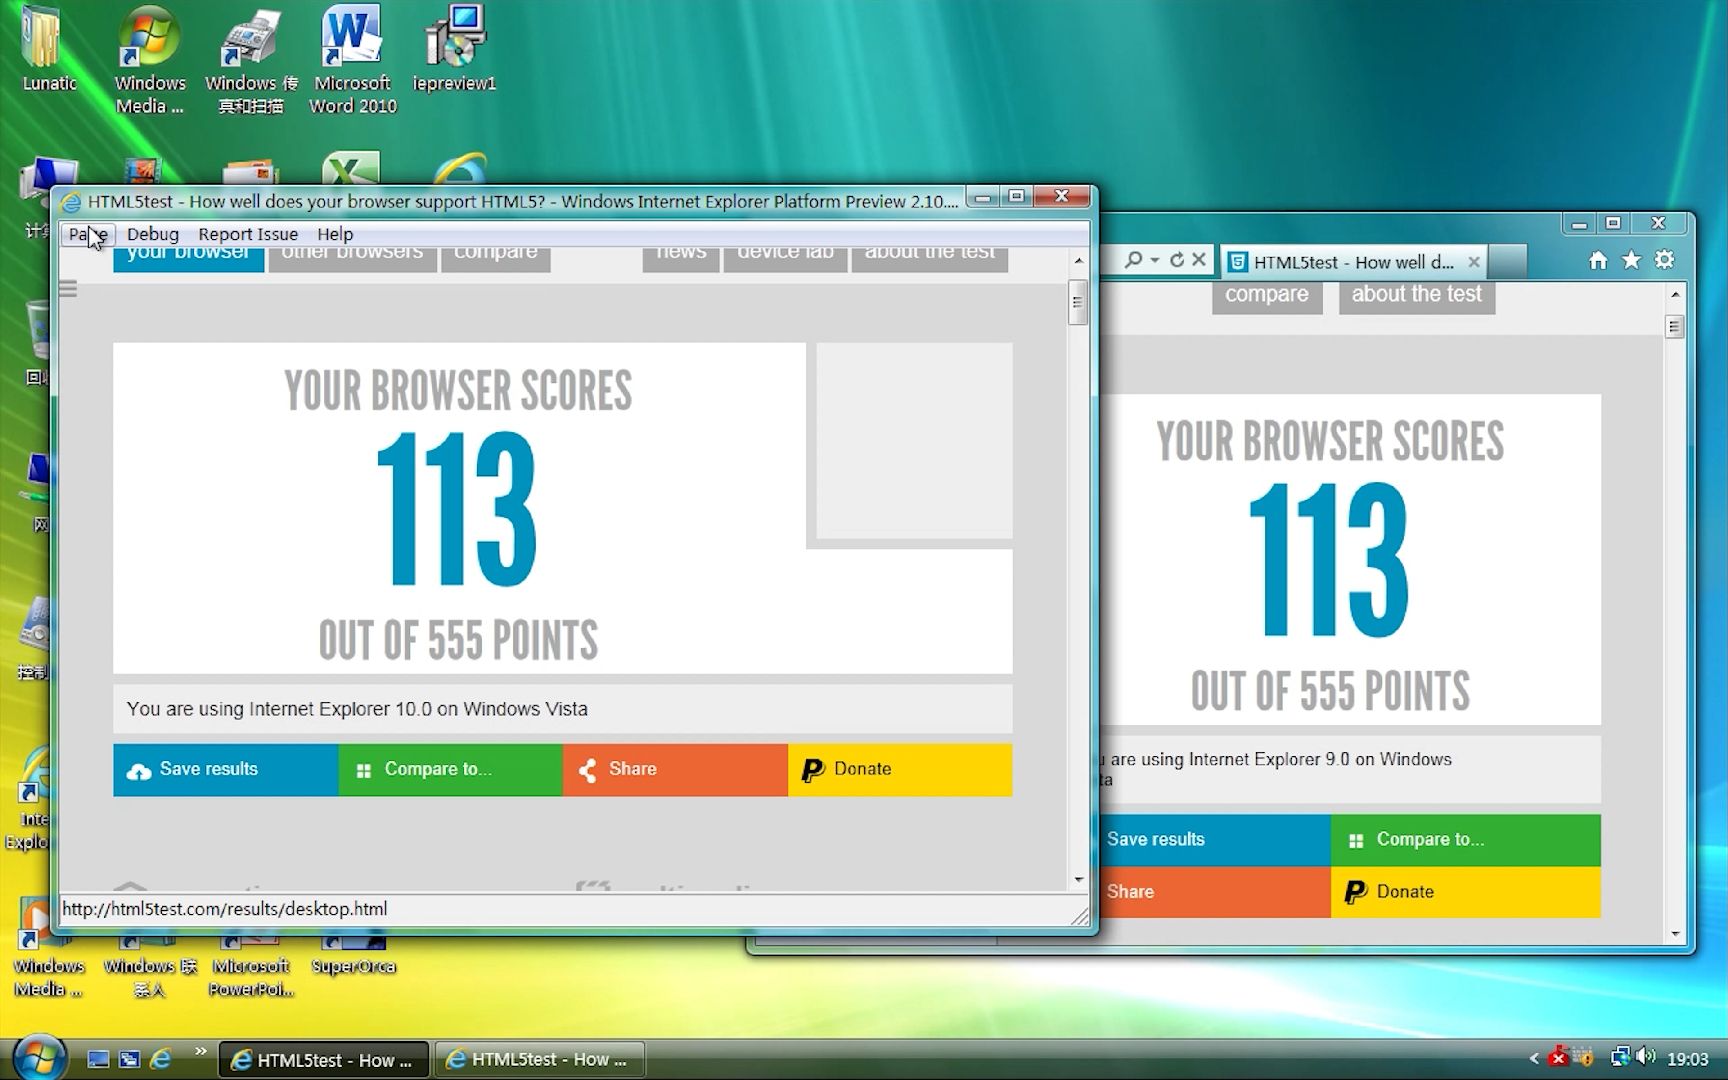Click the network tray icon
This screenshot has height=1080, width=1728.
[x=1620, y=1057]
